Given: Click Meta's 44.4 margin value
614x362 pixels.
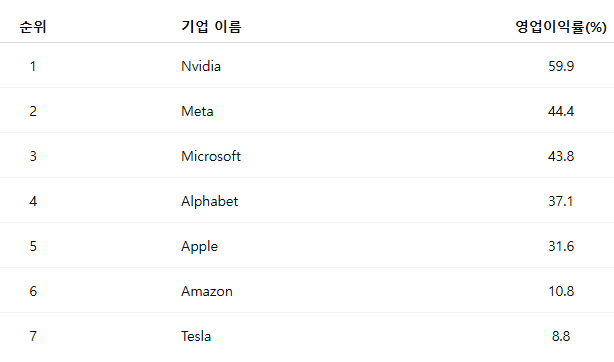Looking at the screenshot, I should (x=561, y=111).
